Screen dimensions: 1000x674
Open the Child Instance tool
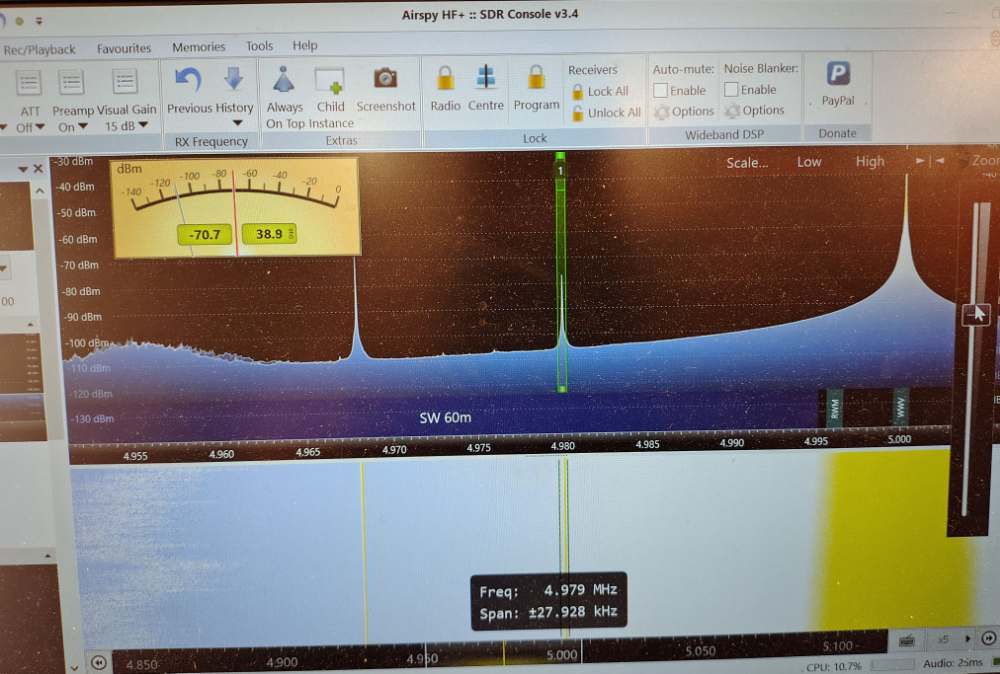tap(330, 81)
